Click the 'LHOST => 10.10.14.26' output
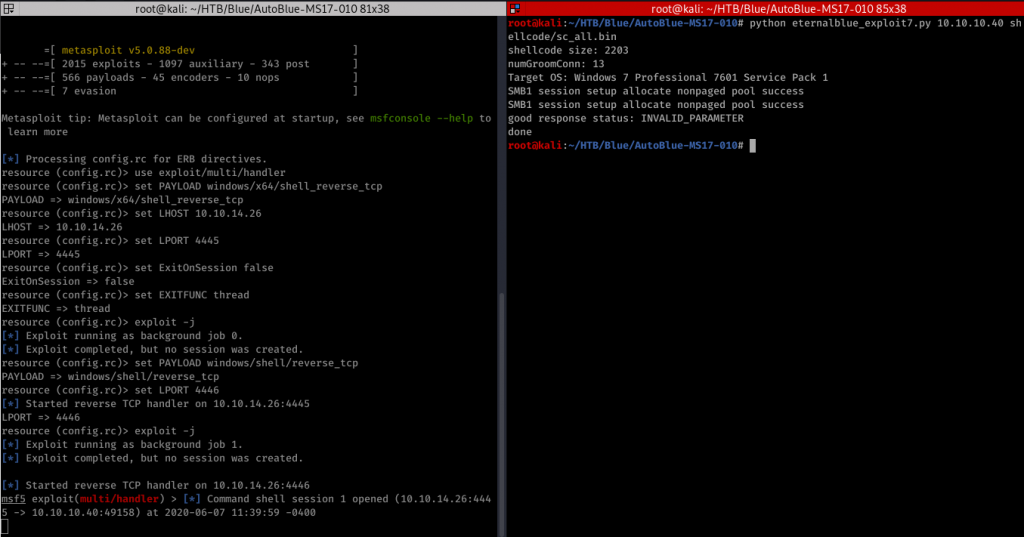 click(61, 227)
